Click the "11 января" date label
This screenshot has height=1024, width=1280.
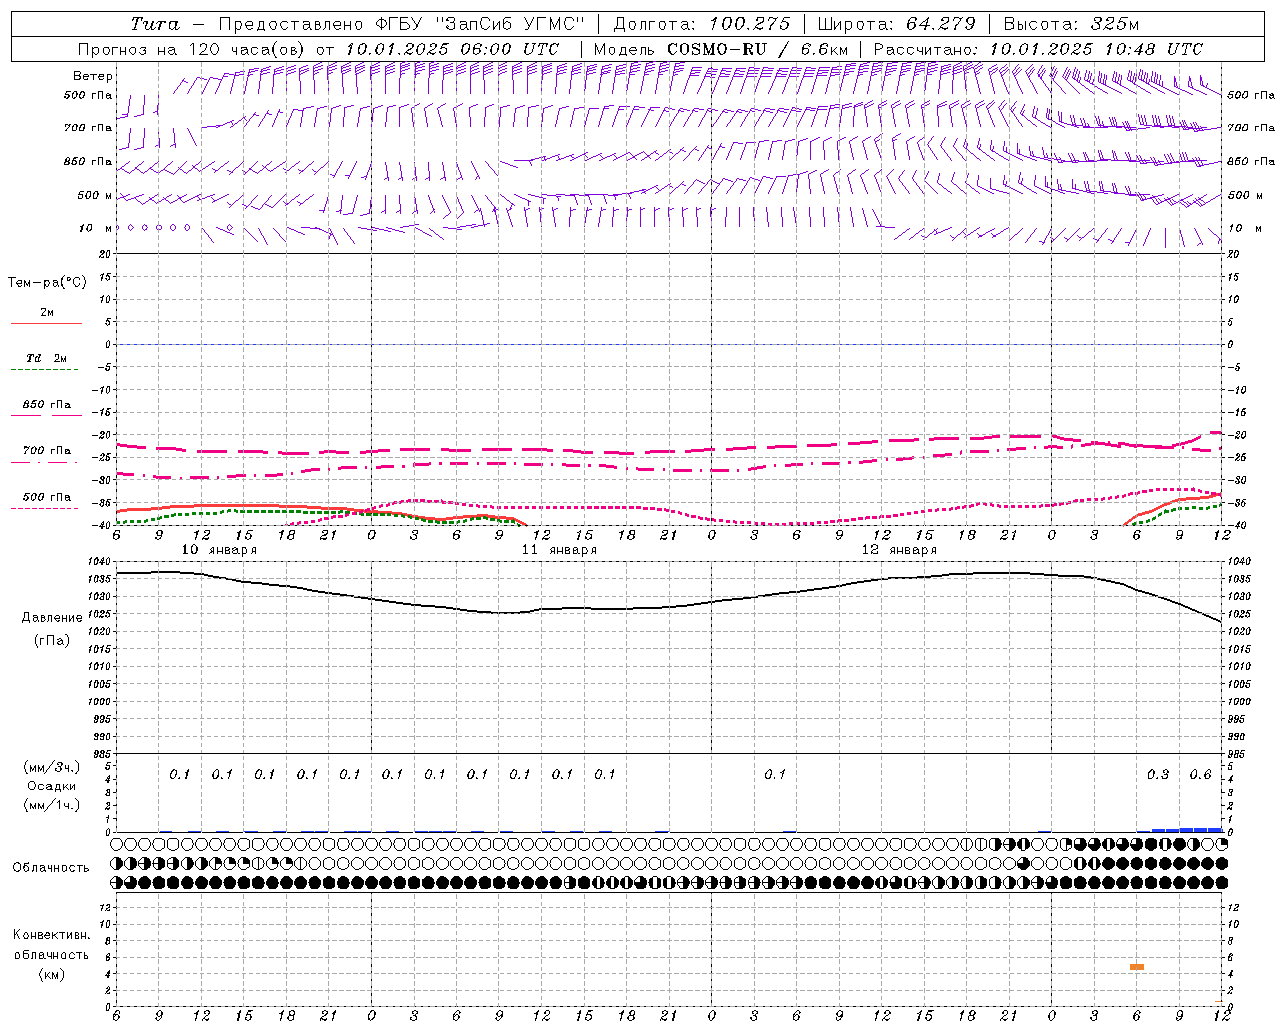pyautogui.click(x=559, y=550)
